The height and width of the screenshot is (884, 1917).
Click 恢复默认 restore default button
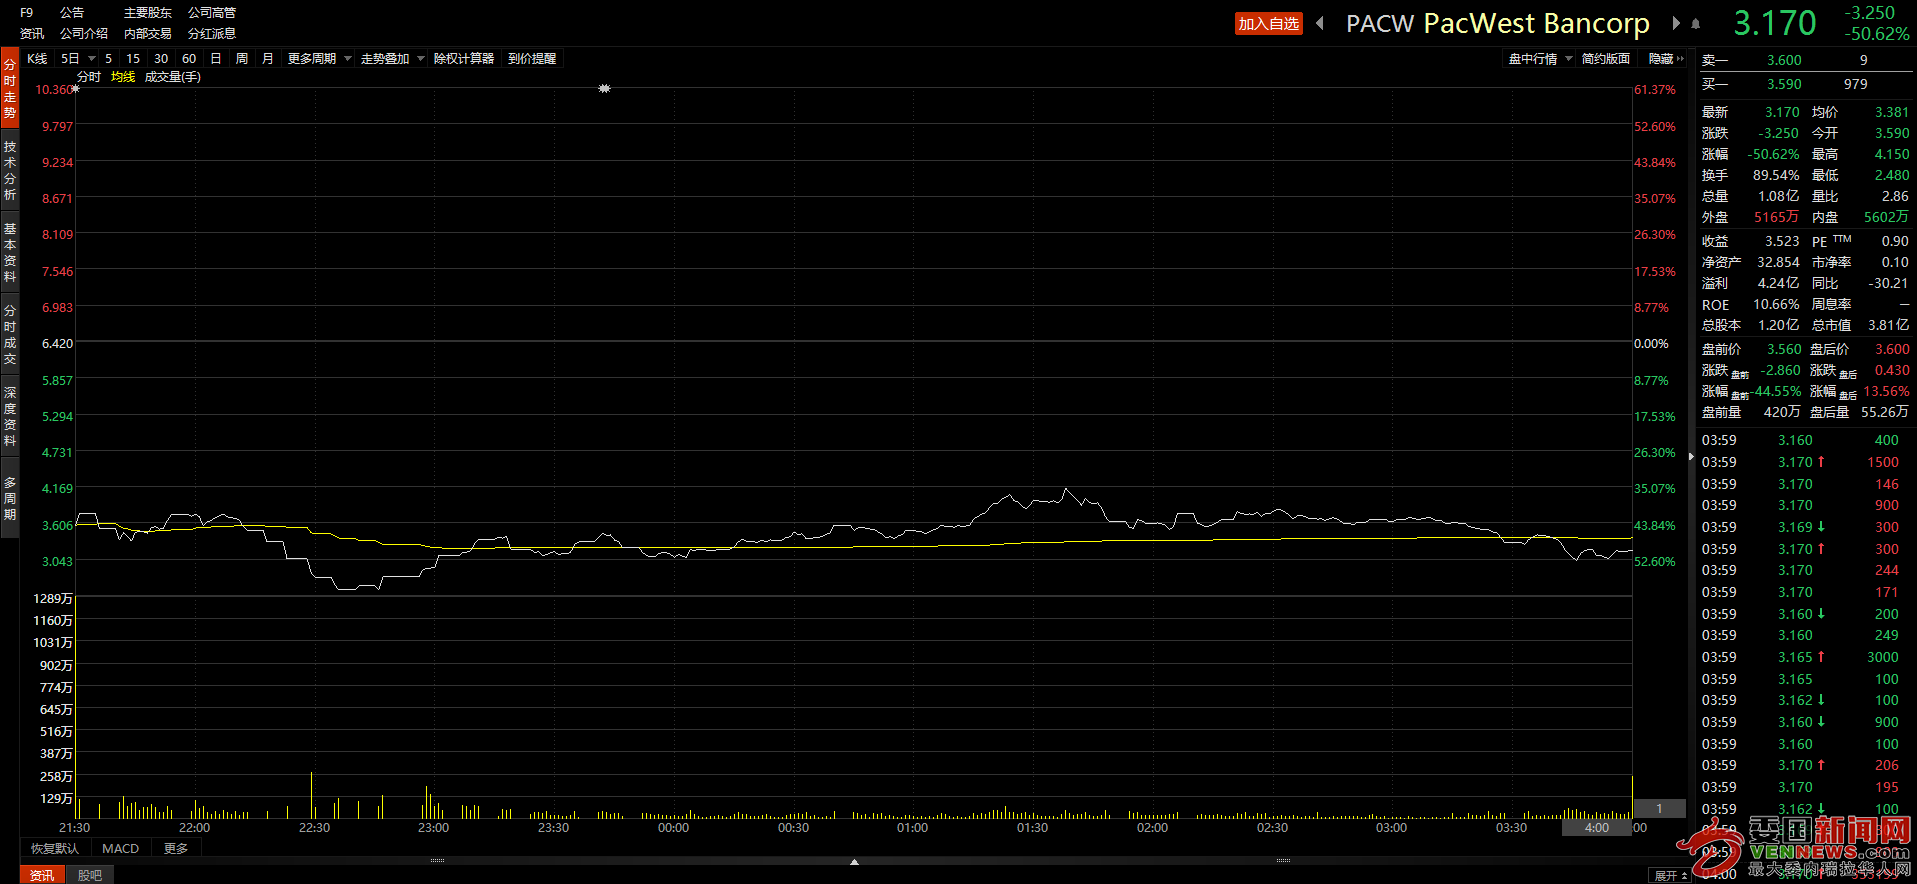54,848
